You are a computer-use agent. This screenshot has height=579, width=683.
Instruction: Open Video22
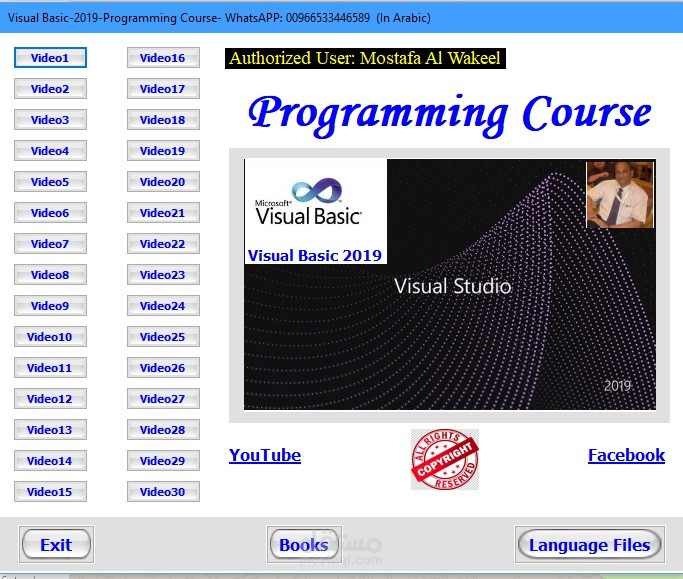coord(163,244)
